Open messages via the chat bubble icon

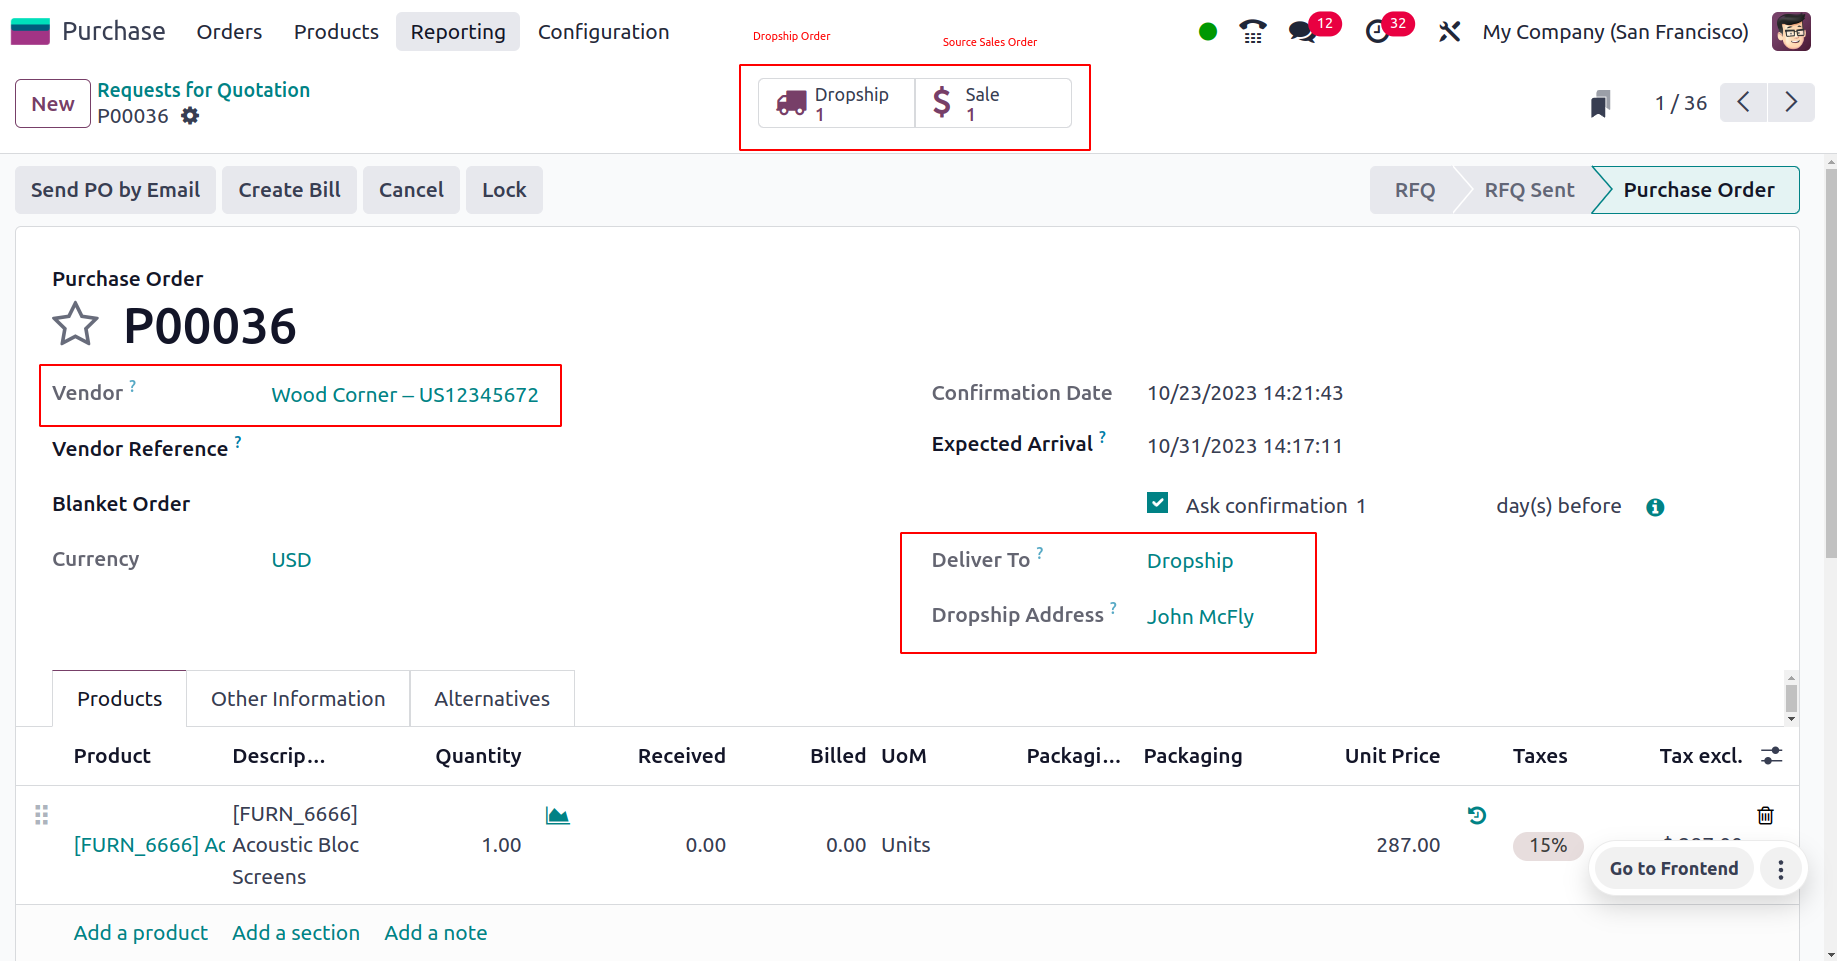[x=1301, y=31]
